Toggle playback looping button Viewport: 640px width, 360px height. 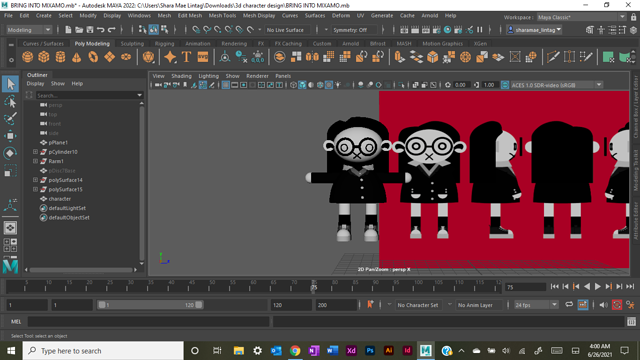tap(569, 305)
